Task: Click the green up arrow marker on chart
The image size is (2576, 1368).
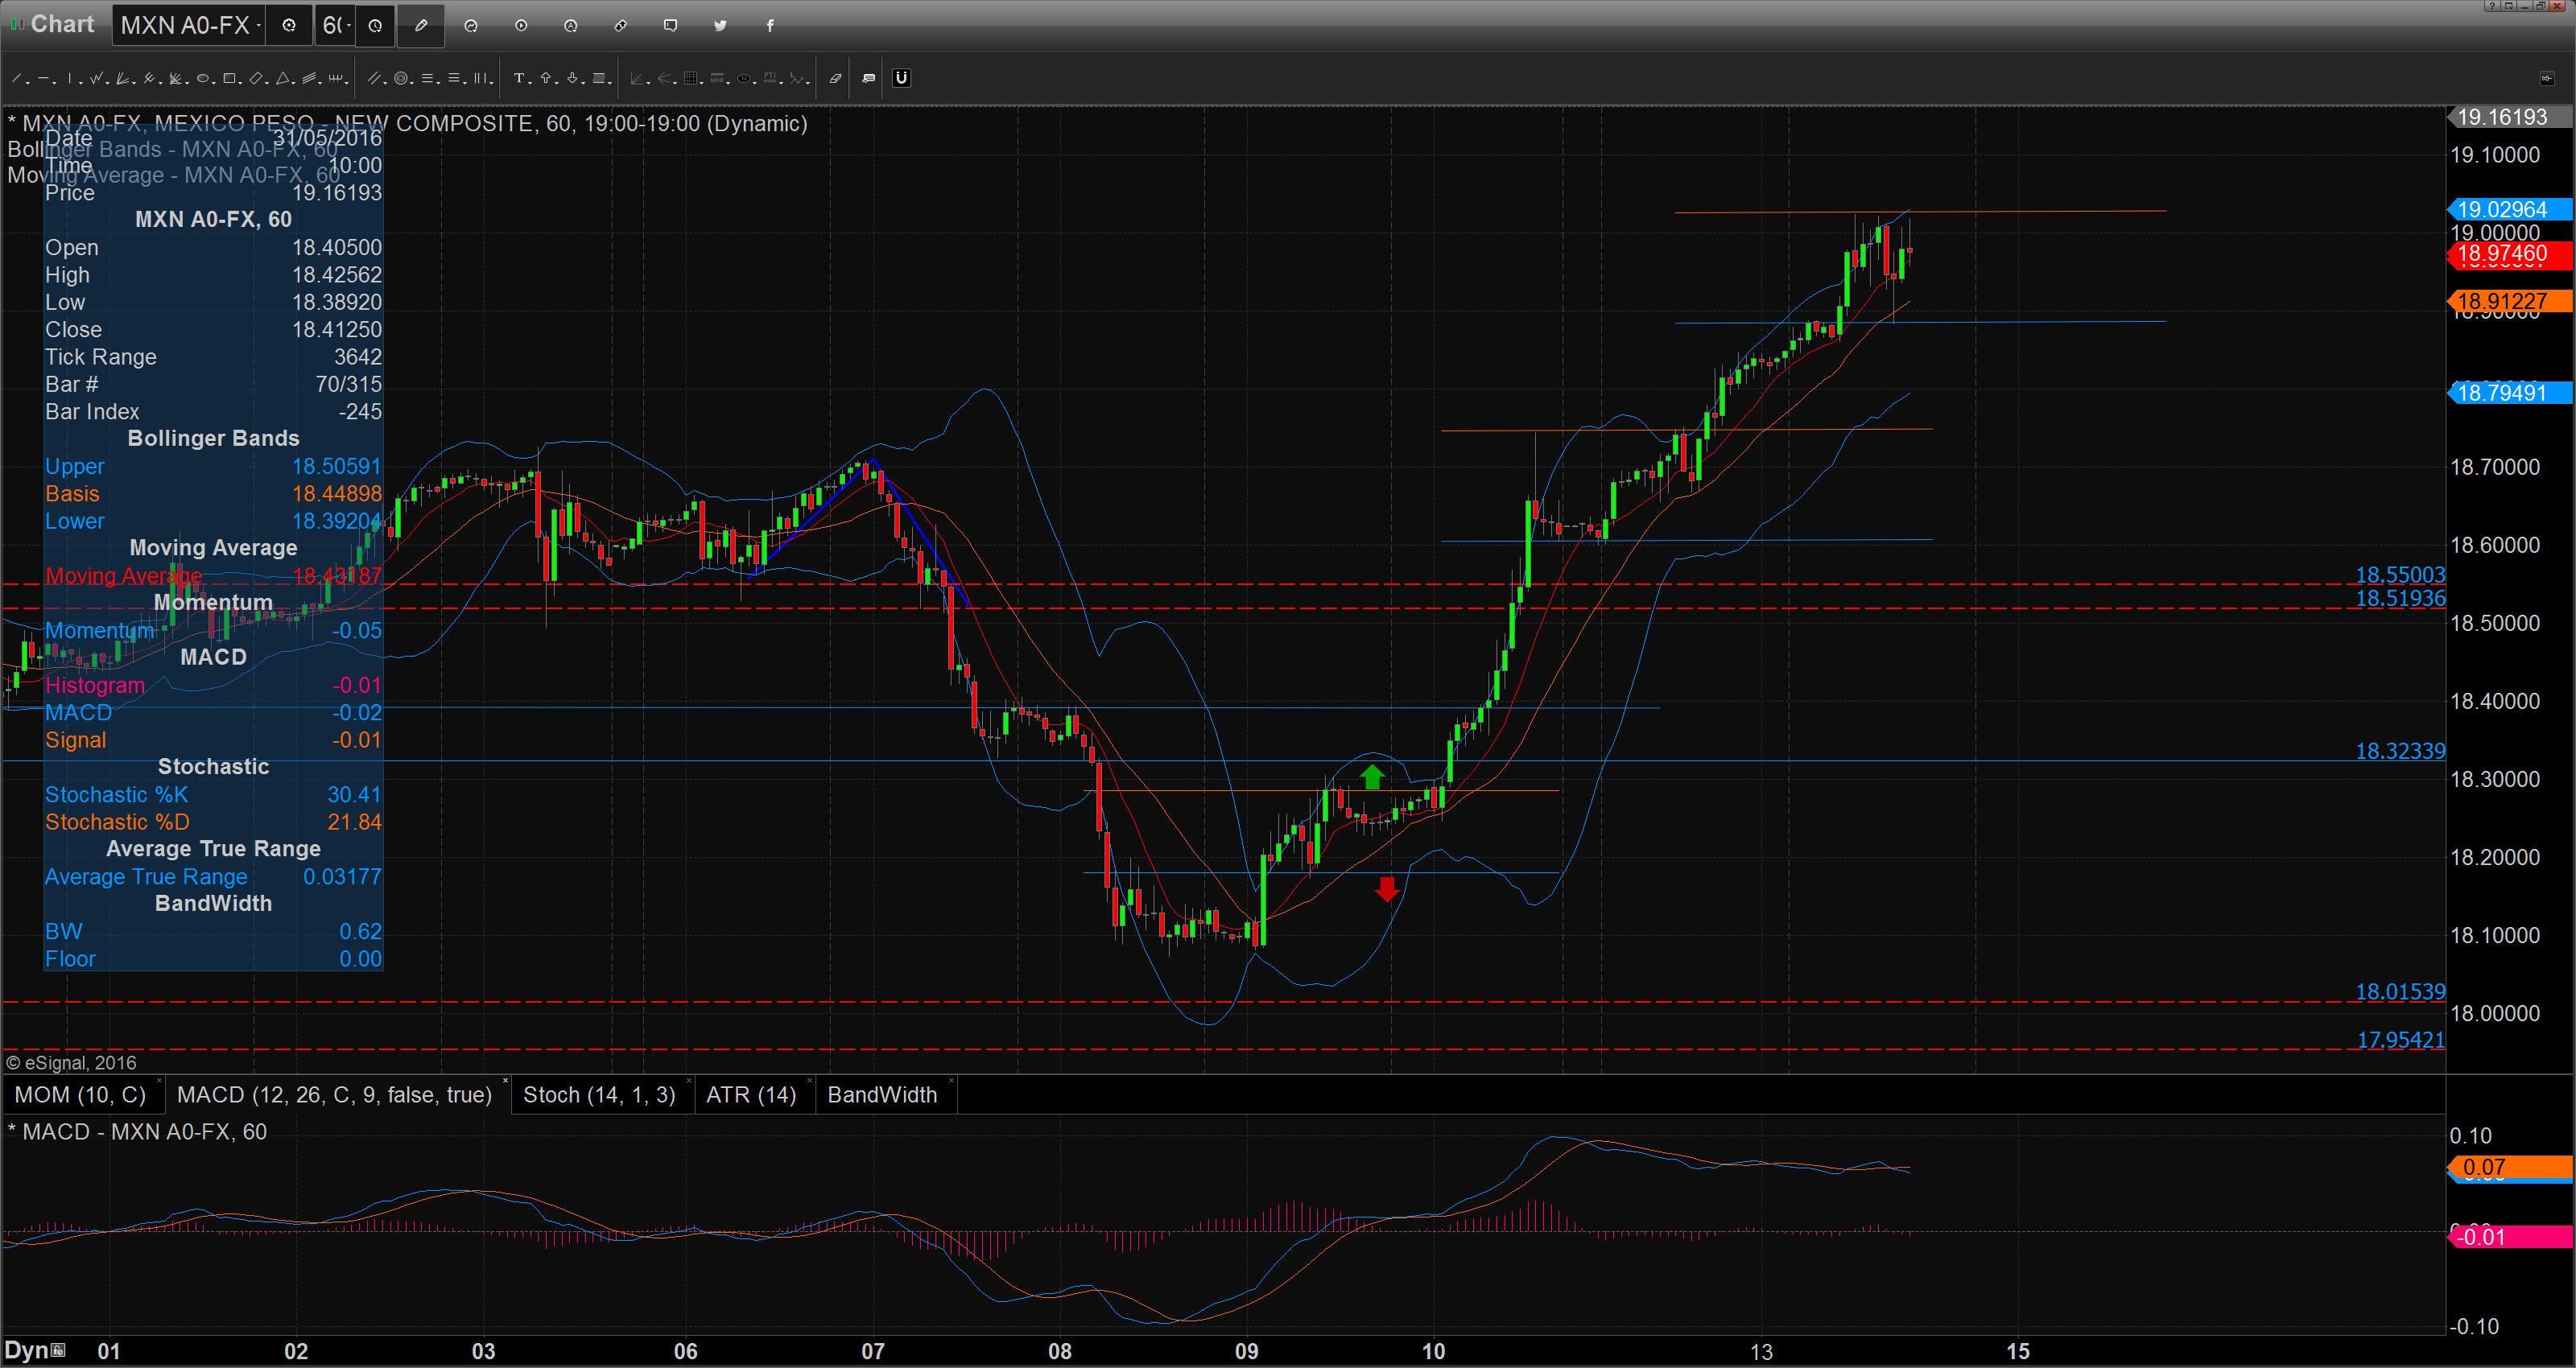Action: pyautogui.click(x=1372, y=776)
